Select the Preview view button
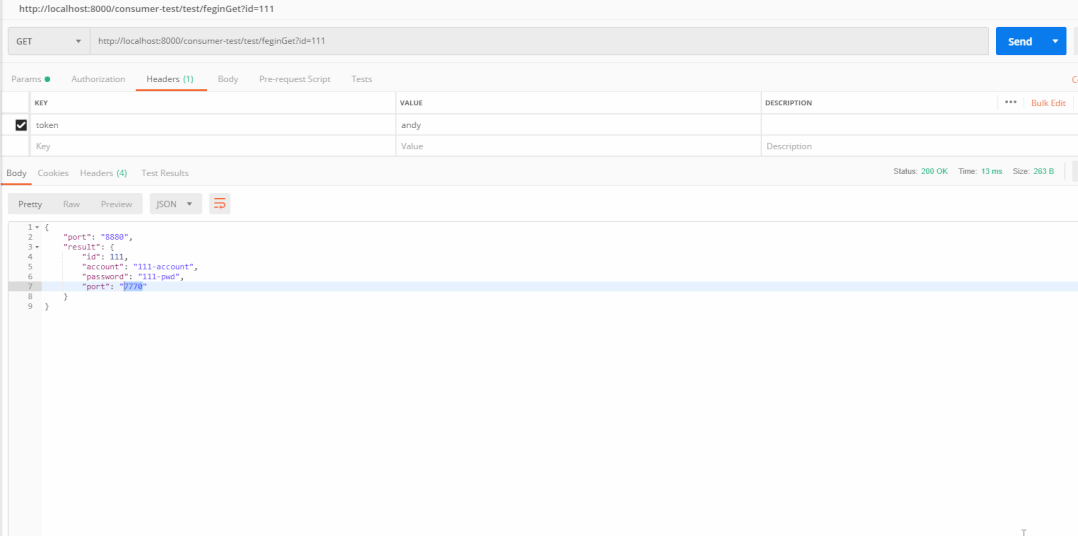The image size is (1078, 536). click(x=116, y=204)
